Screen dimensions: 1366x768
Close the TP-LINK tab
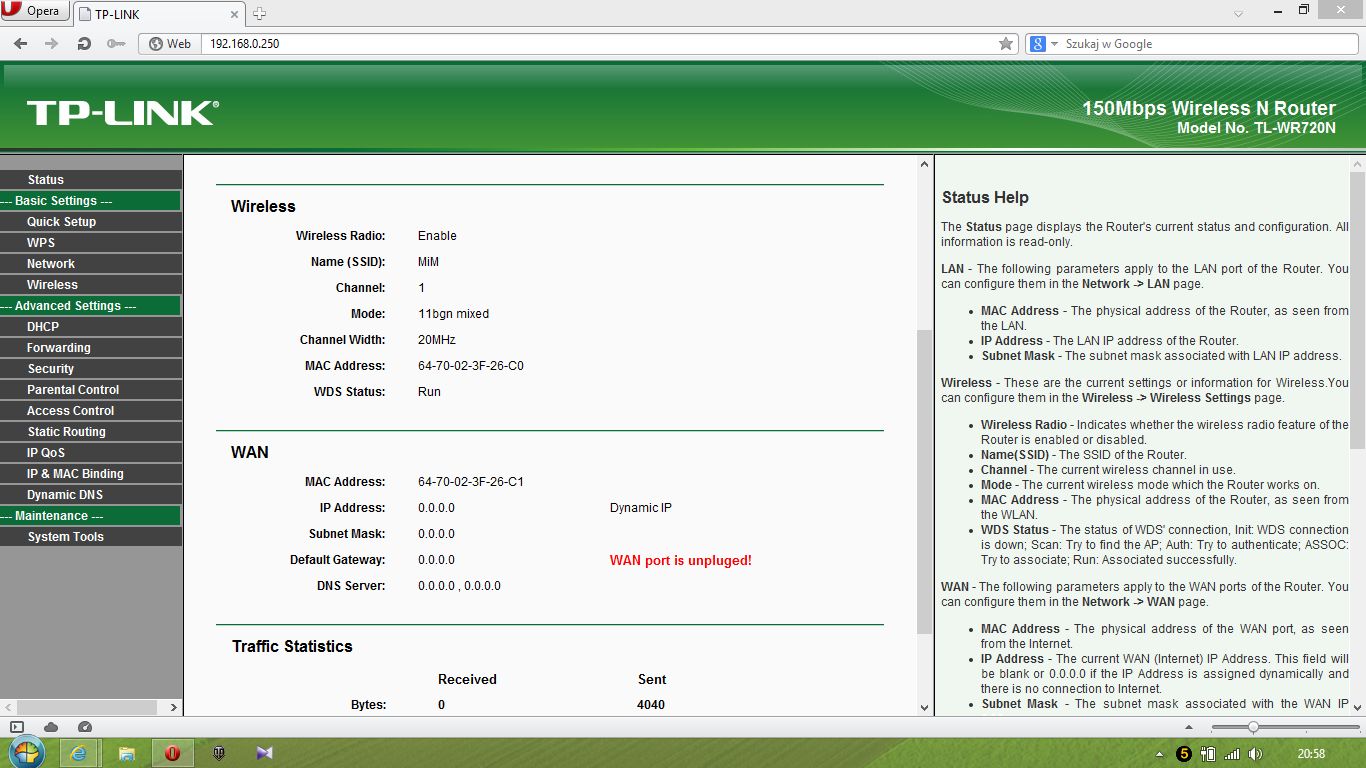click(x=235, y=15)
